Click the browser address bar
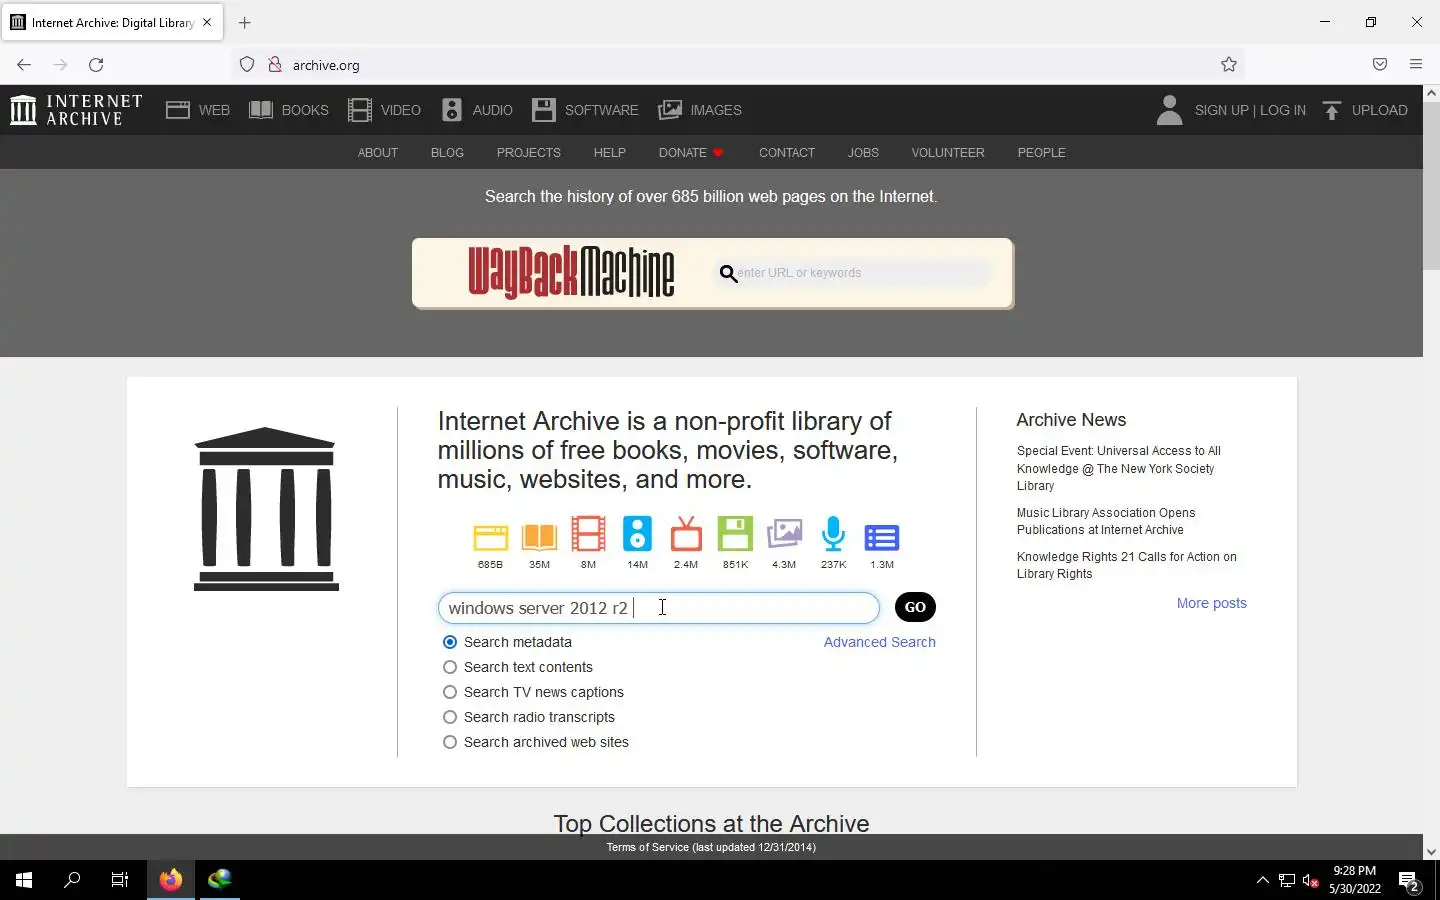 740,65
